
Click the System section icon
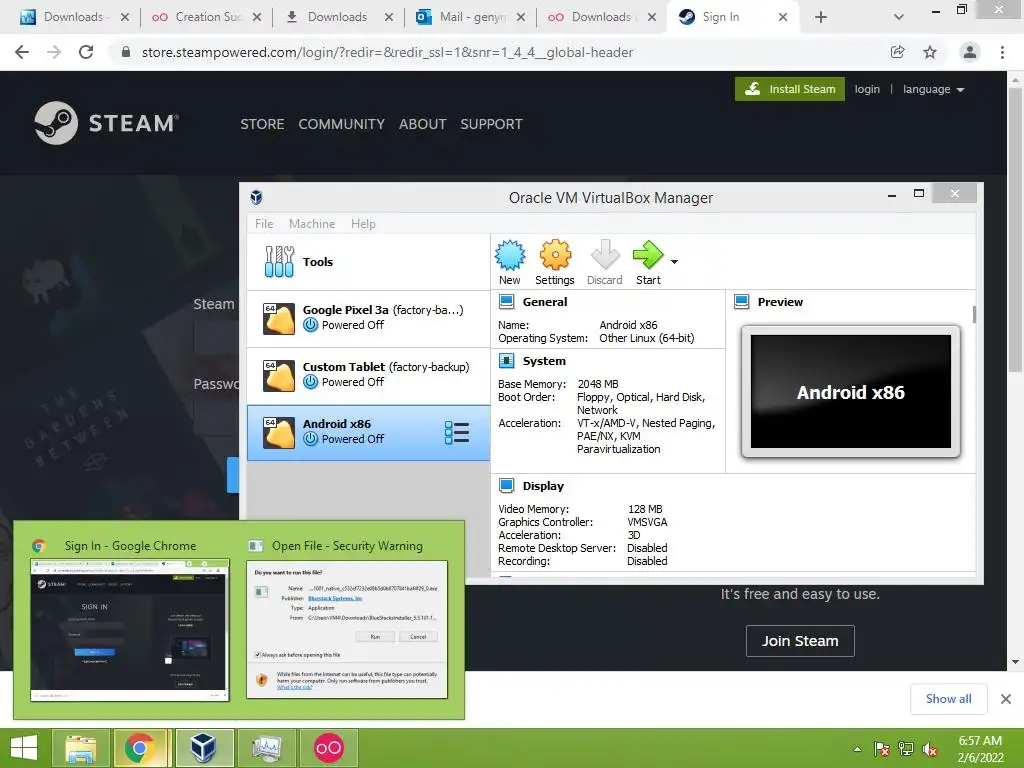click(x=506, y=360)
